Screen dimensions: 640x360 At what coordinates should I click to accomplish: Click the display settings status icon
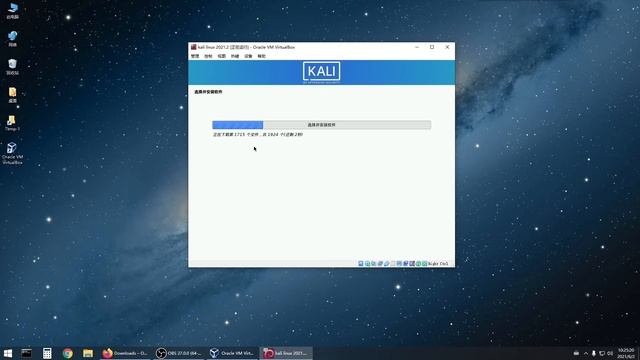[x=399, y=264]
